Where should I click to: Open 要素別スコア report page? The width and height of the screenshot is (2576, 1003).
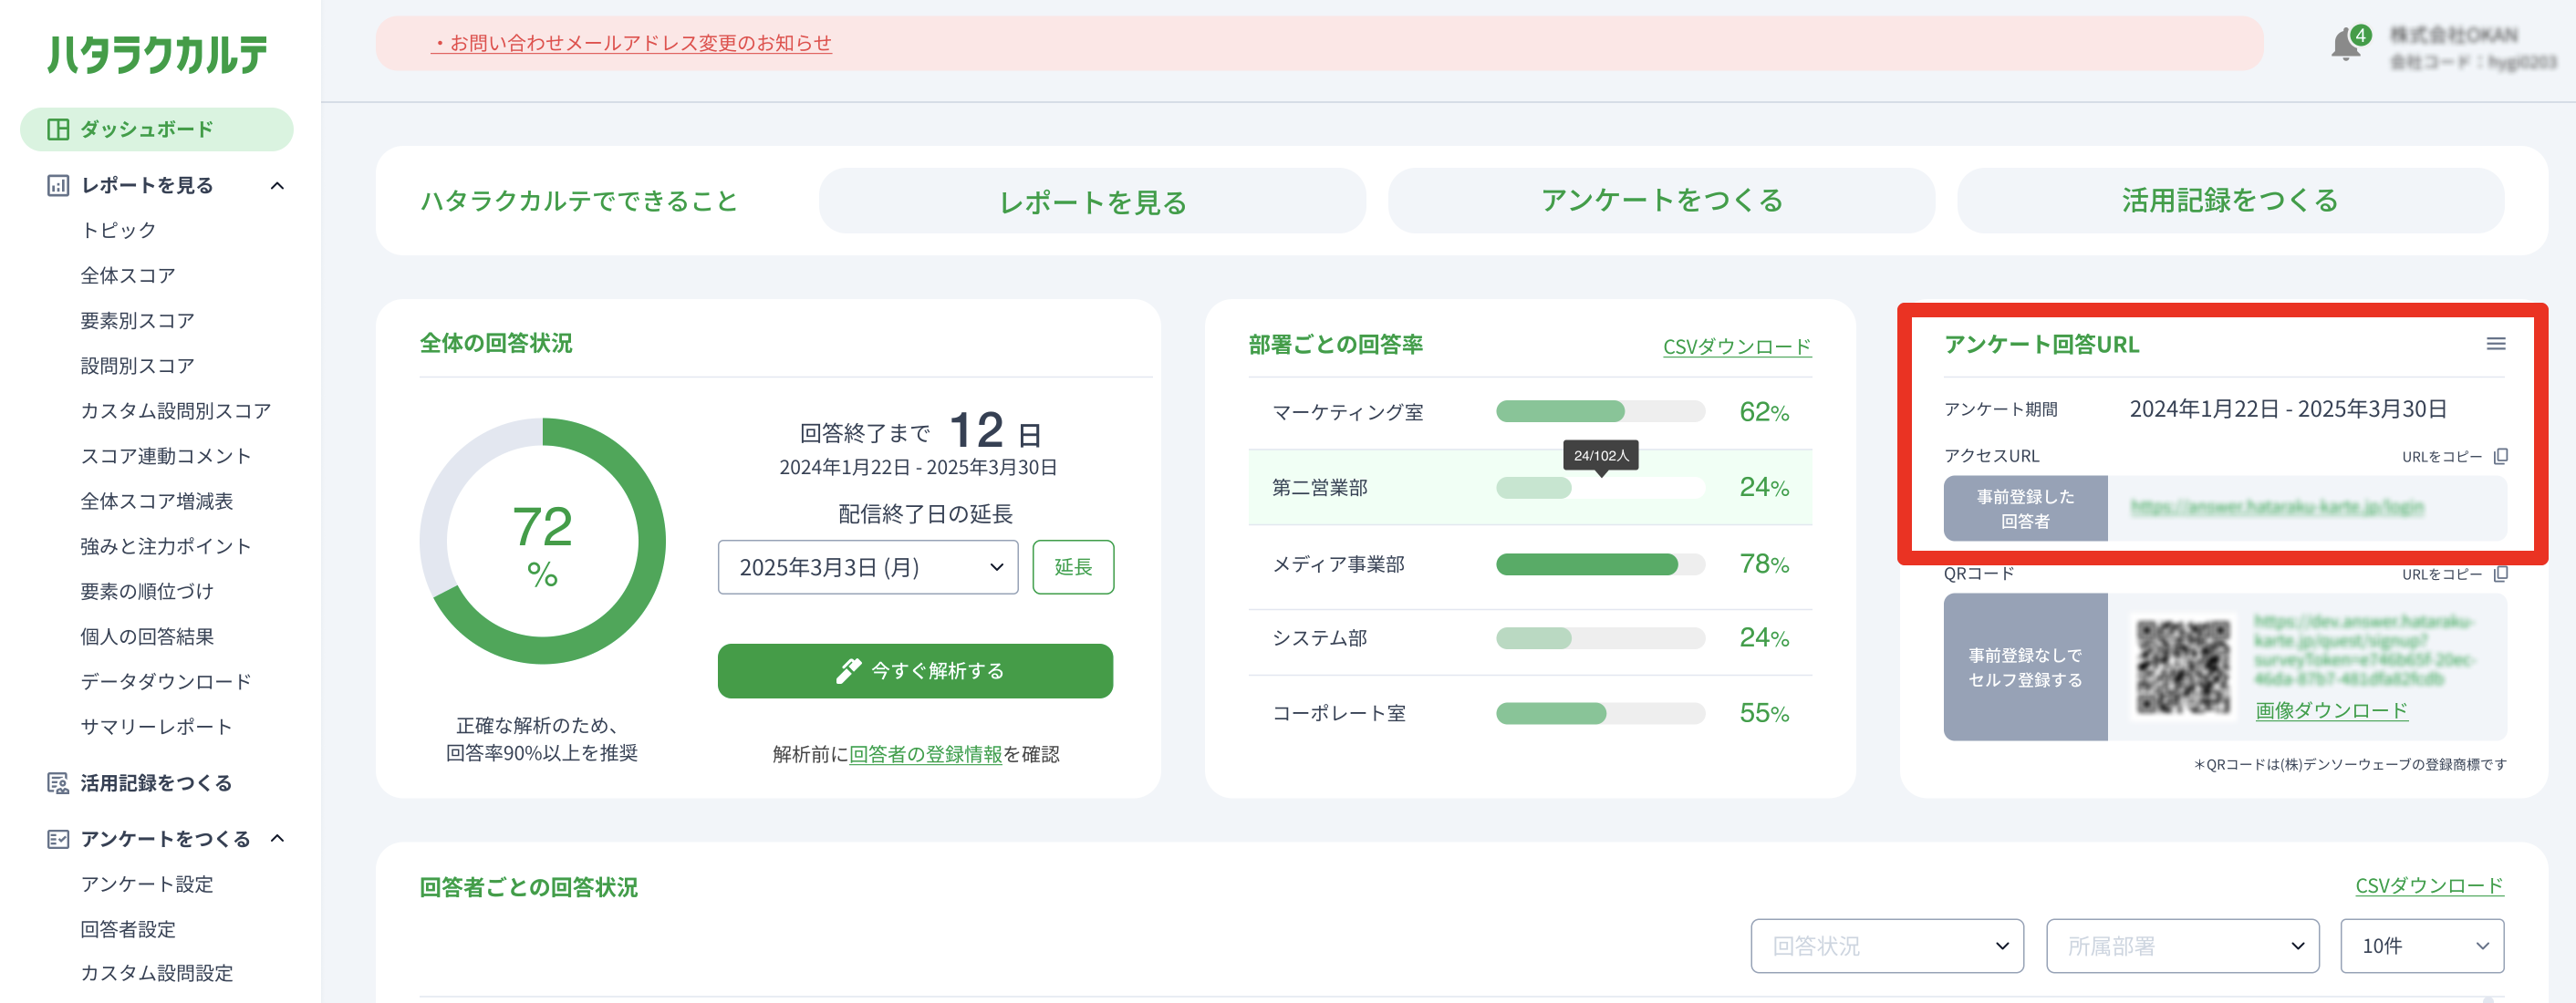click(x=137, y=321)
